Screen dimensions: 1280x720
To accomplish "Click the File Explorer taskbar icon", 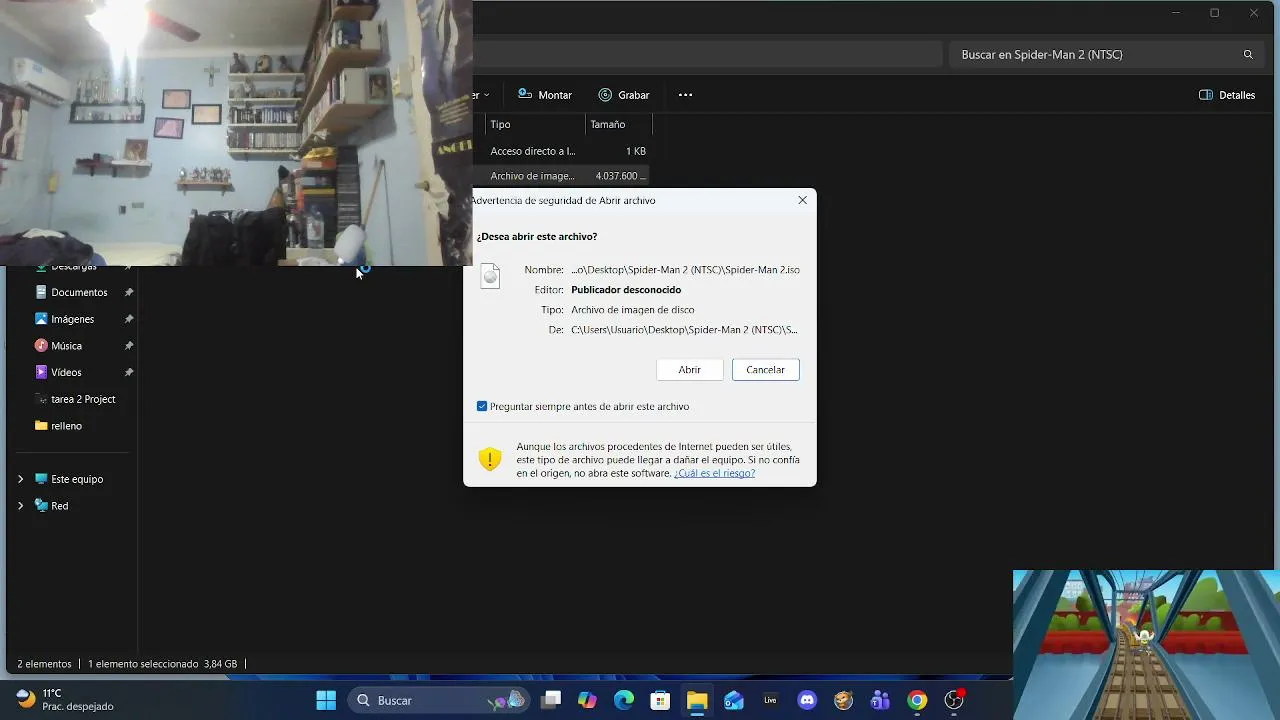I will pos(697,700).
